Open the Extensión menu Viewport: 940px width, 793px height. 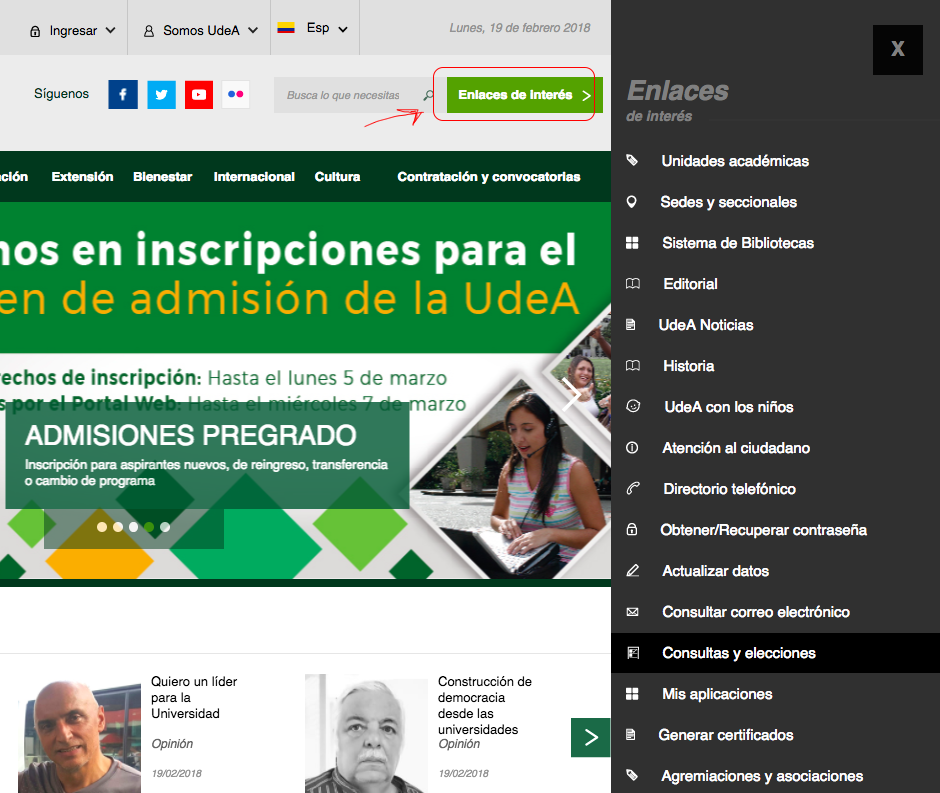[82, 177]
